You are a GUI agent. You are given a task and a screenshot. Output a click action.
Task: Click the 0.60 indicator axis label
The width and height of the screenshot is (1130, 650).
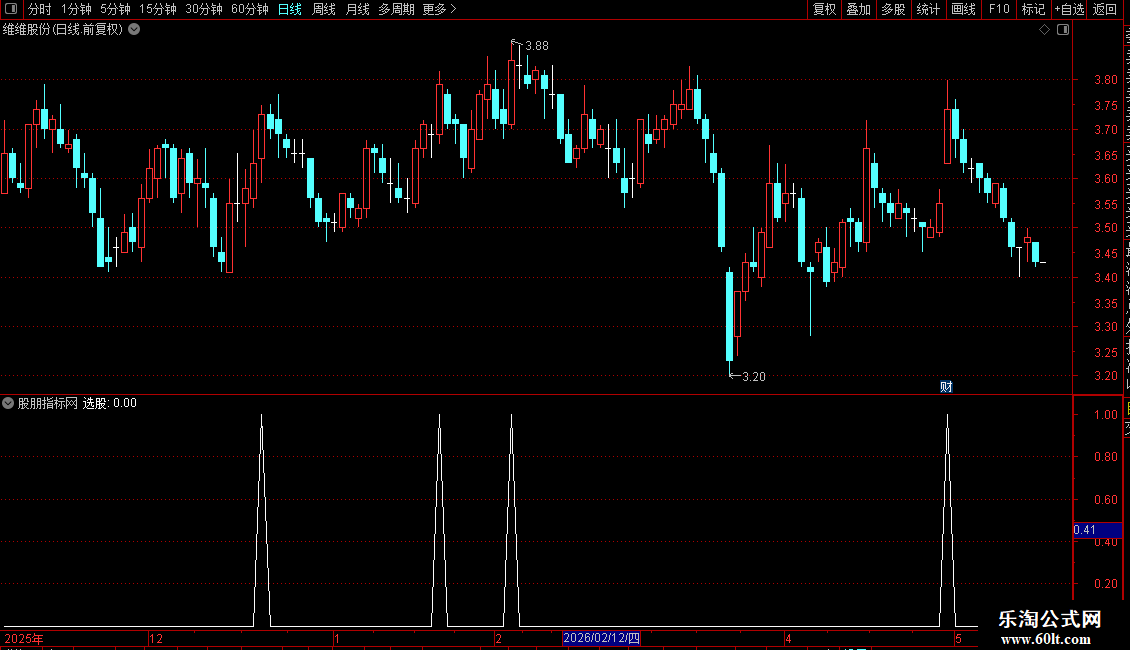point(1106,499)
